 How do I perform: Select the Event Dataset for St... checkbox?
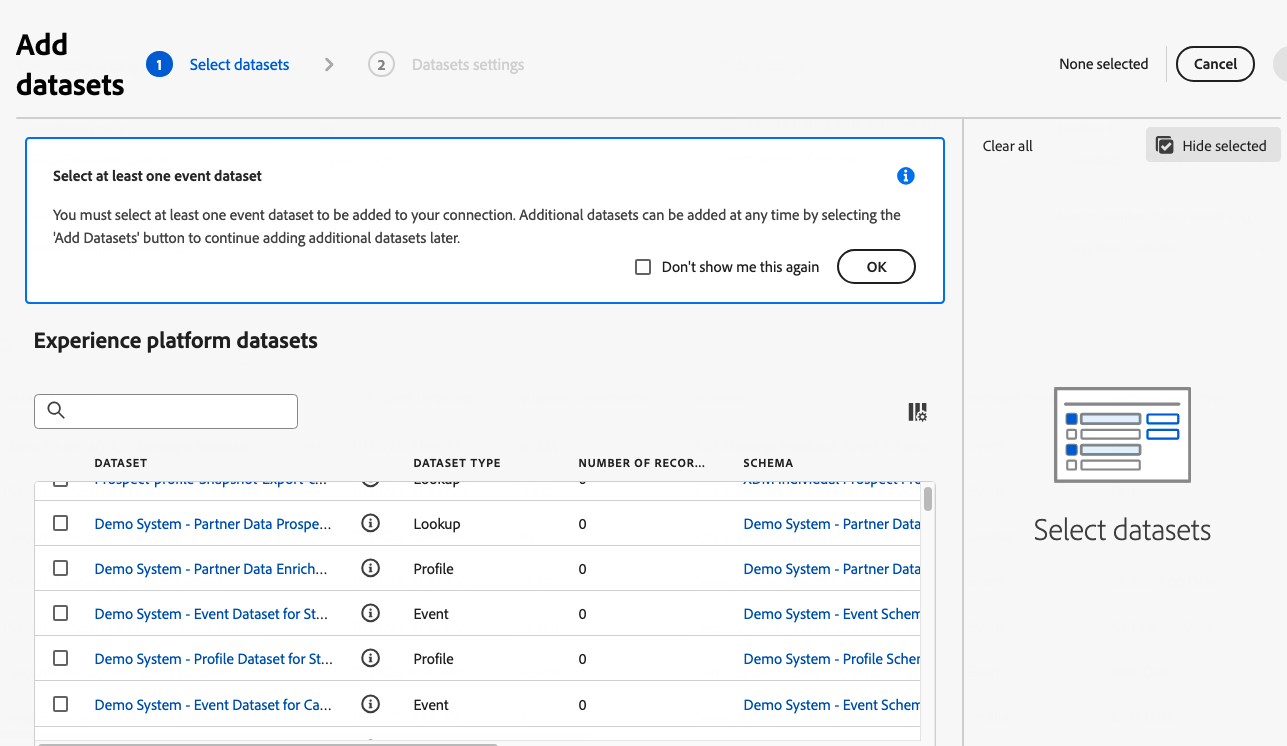[x=61, y=613]
